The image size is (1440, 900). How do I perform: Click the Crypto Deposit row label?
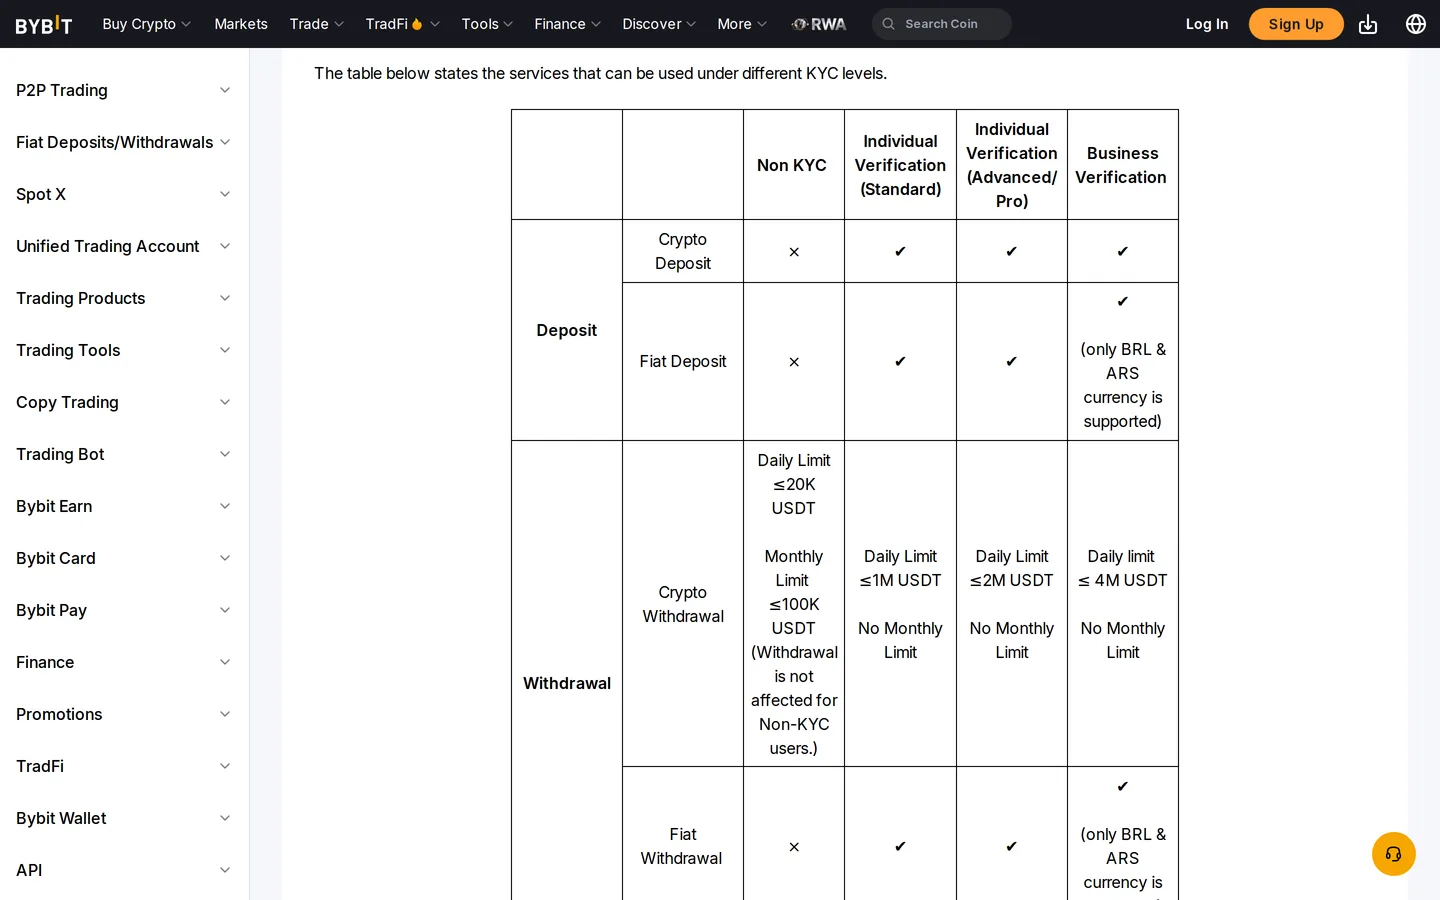point(683,251)
